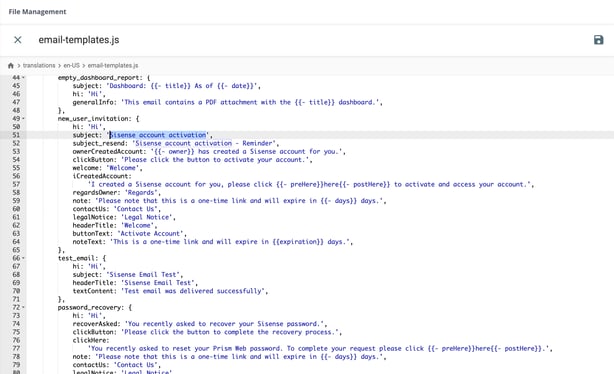Viewport: 614px width, 374px height.
Task: Collapse the new_user_invitation block at line 49
Action: (x=23, y=118)
